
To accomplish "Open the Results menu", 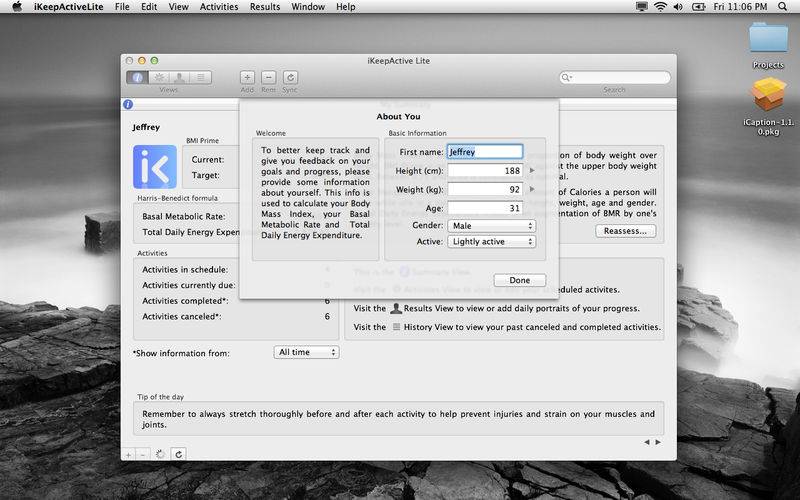I will 265,7.
